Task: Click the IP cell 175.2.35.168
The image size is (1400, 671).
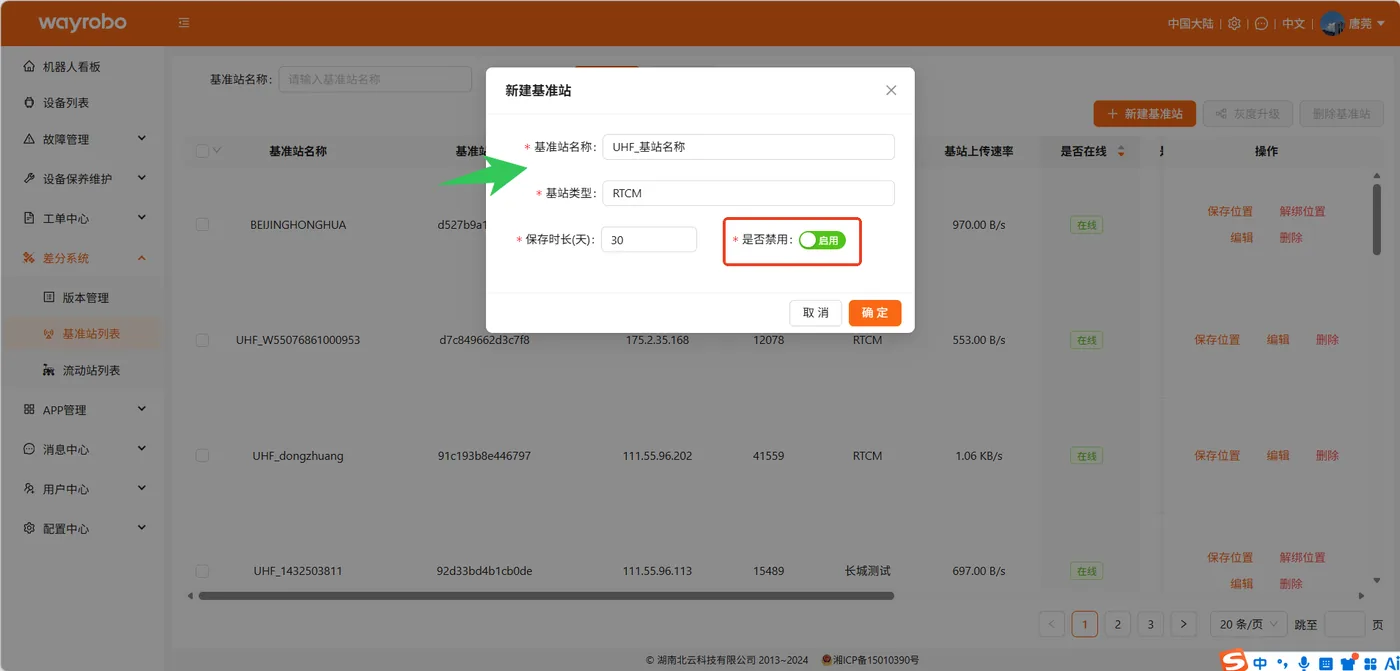Action: click(x=657, y=340)
